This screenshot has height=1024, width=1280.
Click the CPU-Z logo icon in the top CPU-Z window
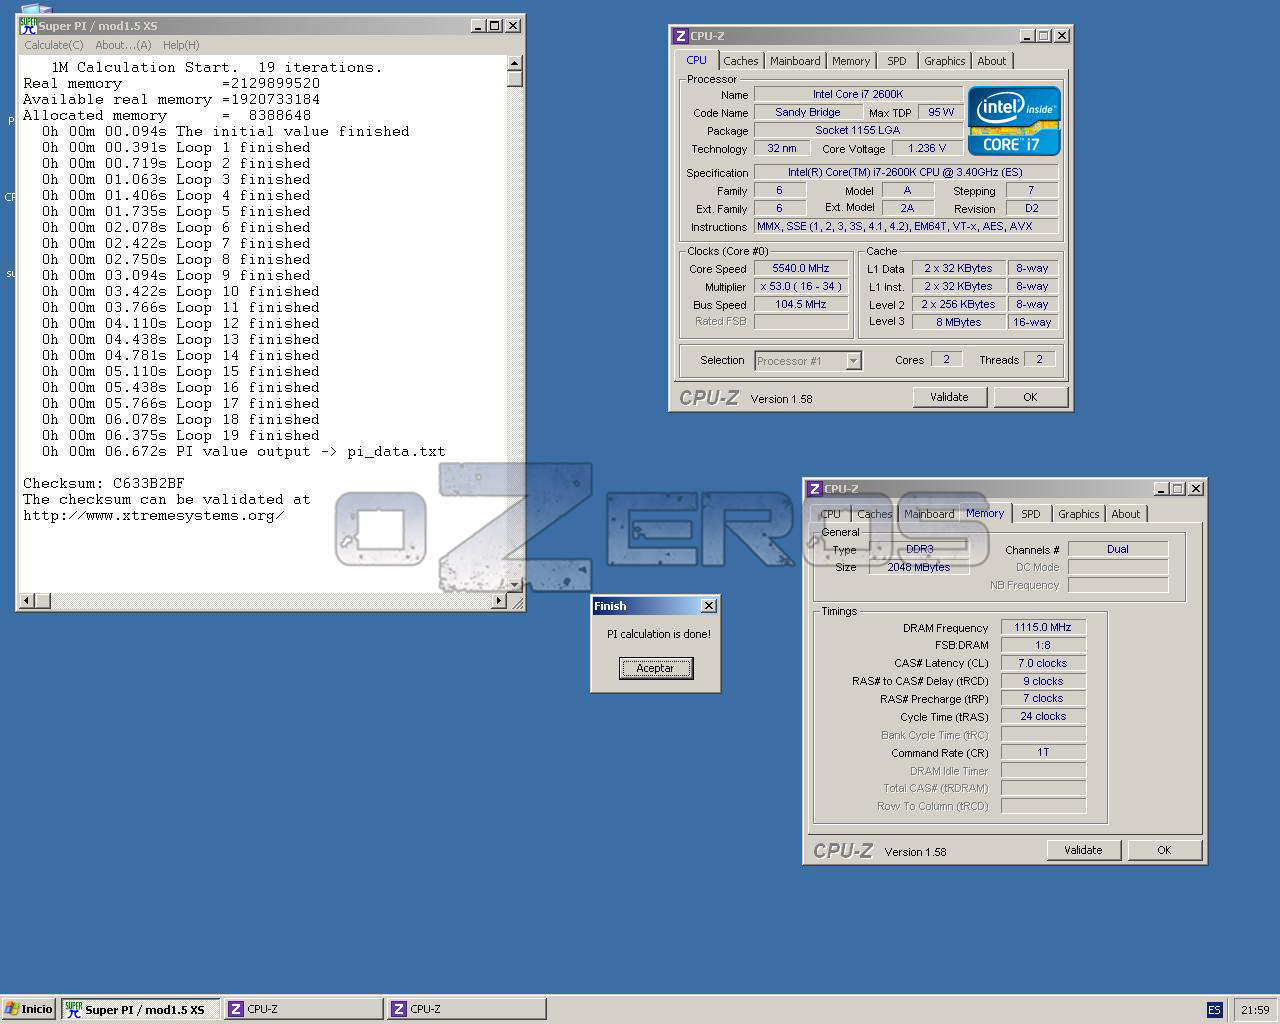[681, 36]
